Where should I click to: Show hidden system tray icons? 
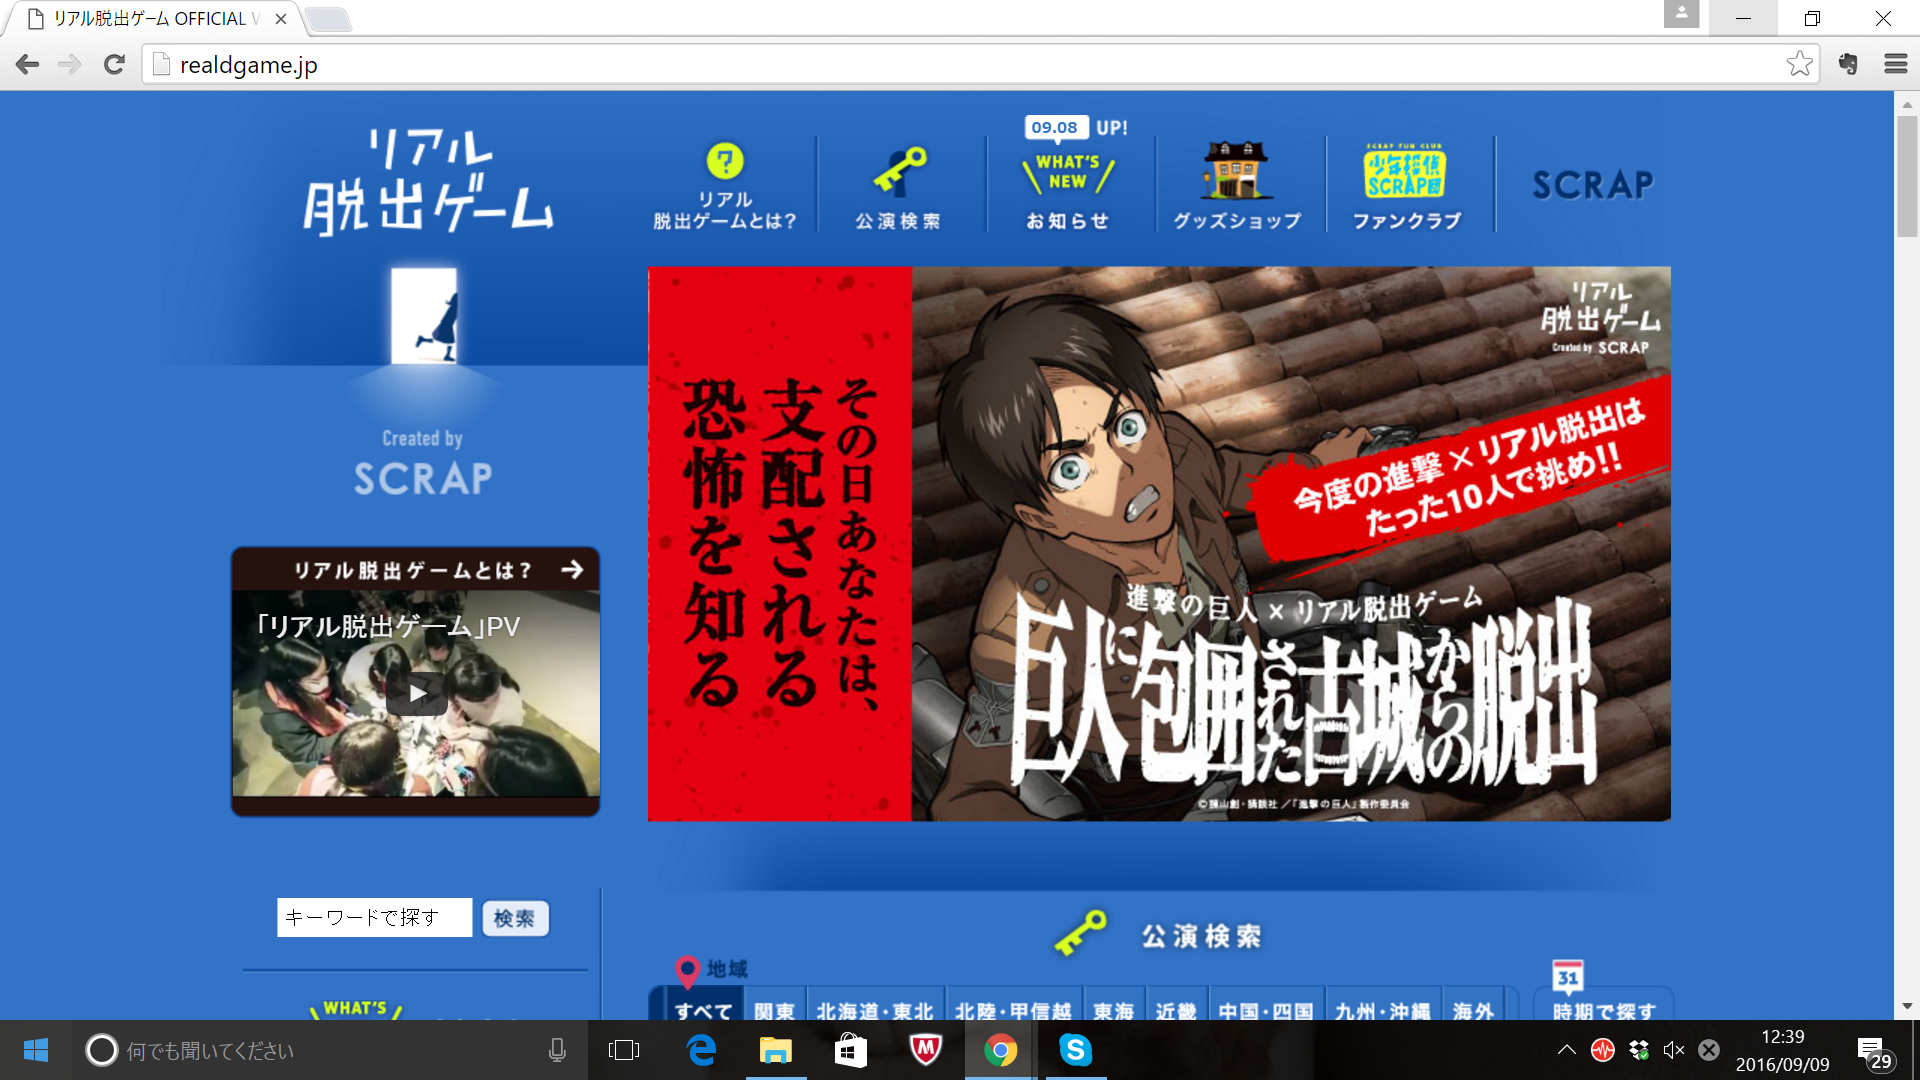(1567, 1050)
